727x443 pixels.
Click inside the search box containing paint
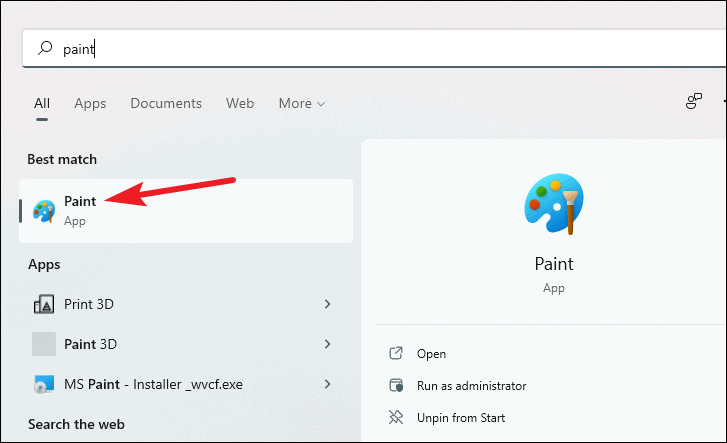[374, 48]
